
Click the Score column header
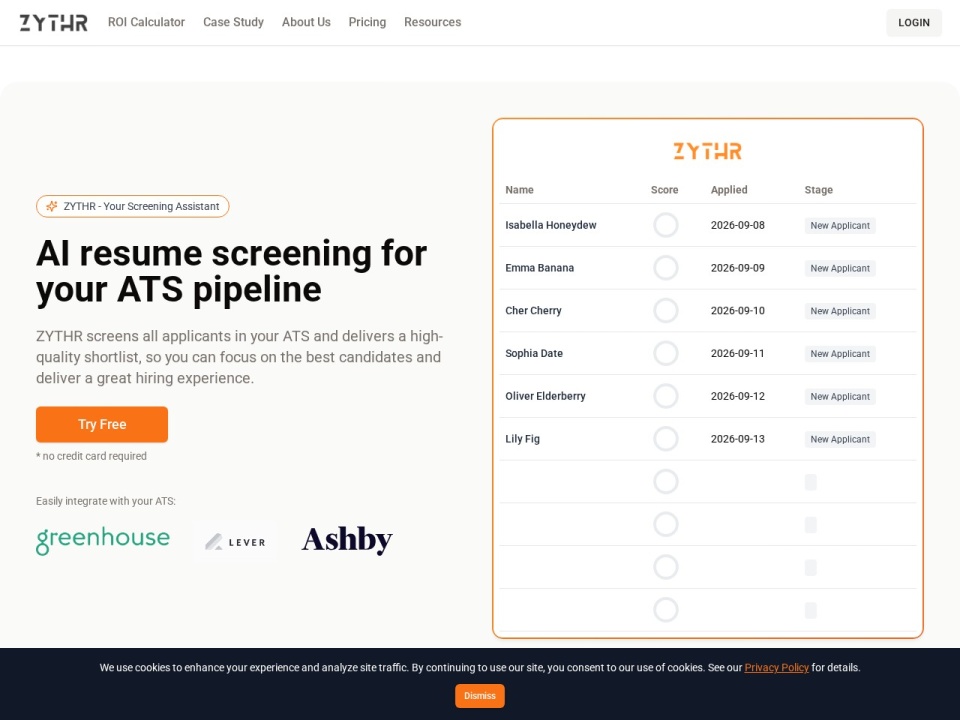pyautogui.click(x=664, y=190)
